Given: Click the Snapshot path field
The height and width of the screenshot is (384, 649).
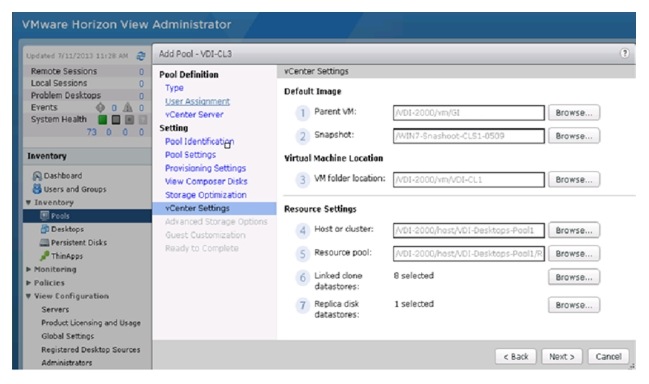Looking at the screenshot, I should coord(469,136).
